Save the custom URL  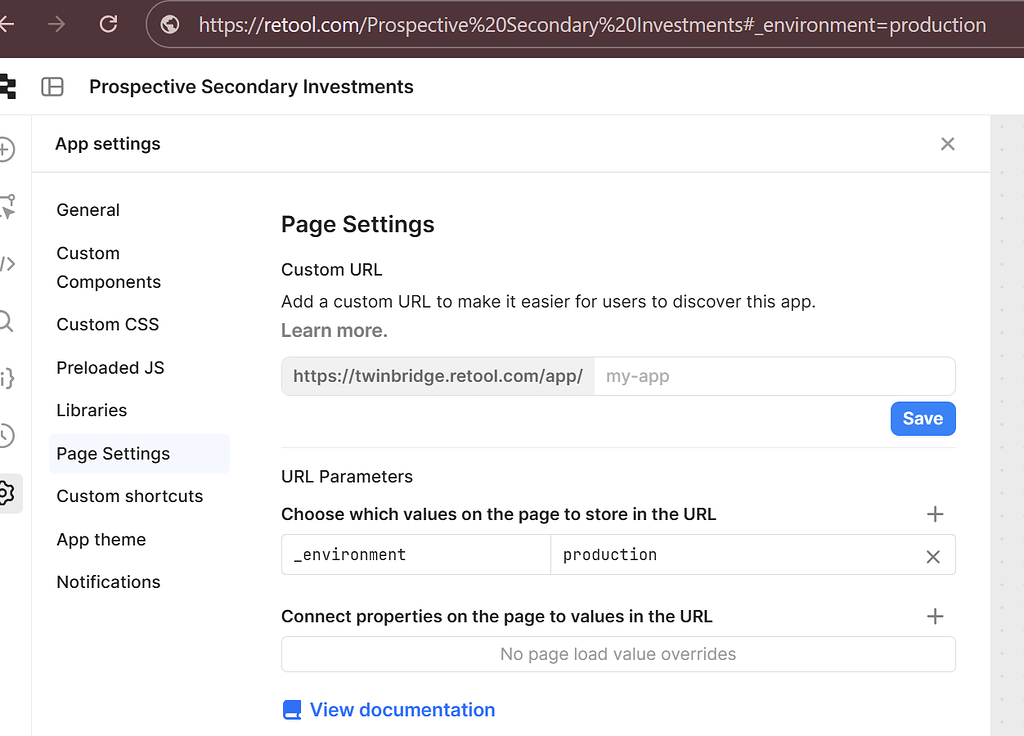pyautogui.click(x=923, y=419)
